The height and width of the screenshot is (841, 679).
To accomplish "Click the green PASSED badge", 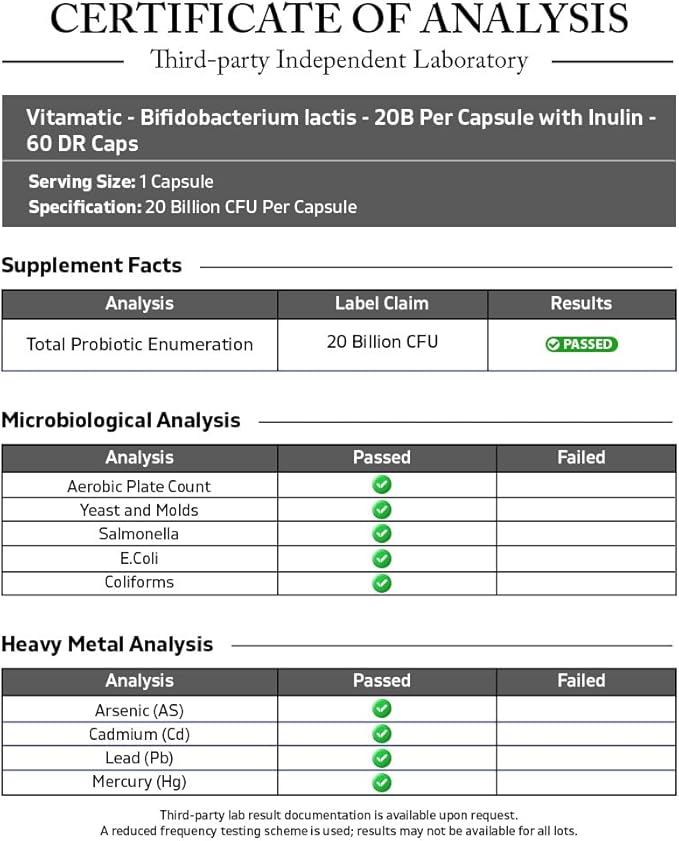I will pos(581,344).
